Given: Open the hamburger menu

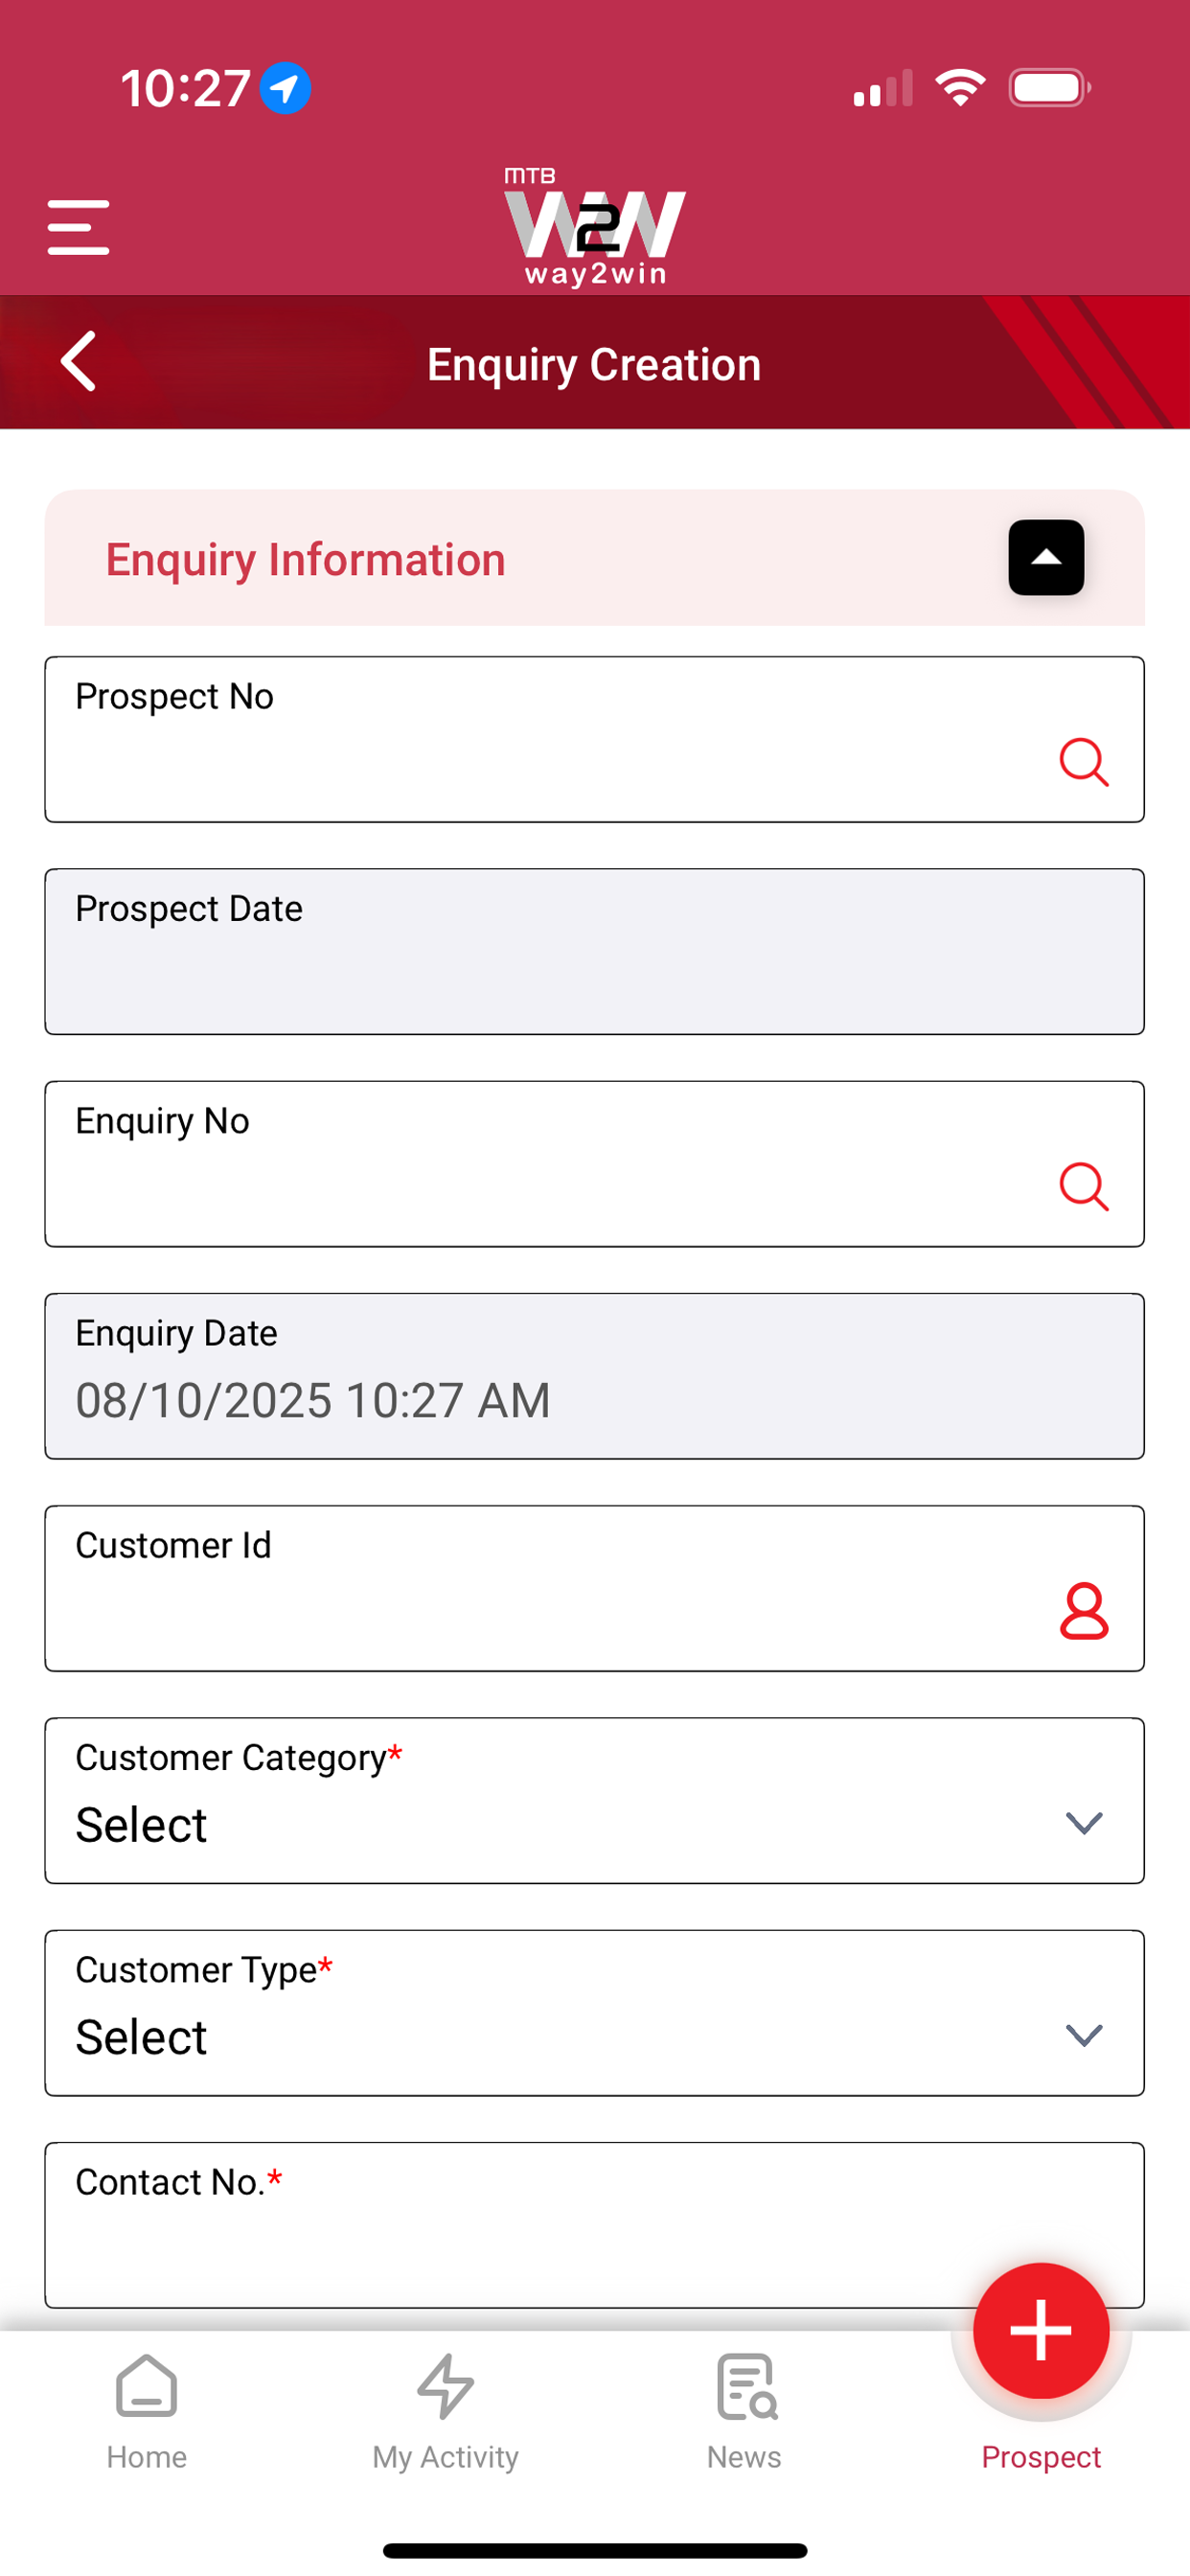Looking at the screenshot, I should 78,227.
